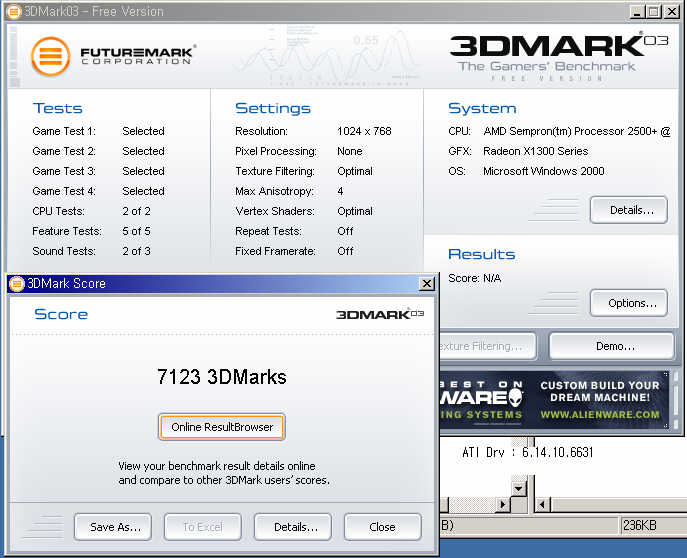Click scroll right arrow in background window
The width and height of the screenshot is (687, 558).
point(503,505)
